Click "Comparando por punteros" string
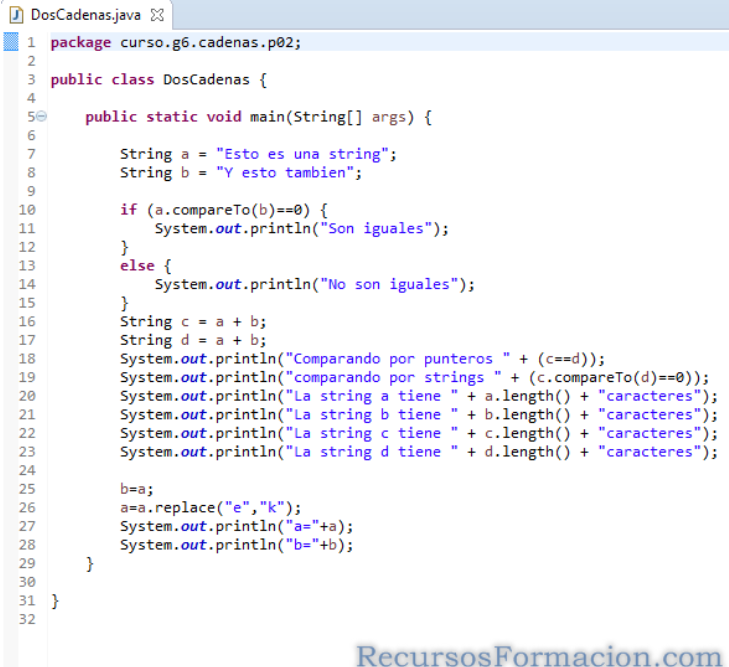729x667 pixels. (x=398, y=359)
